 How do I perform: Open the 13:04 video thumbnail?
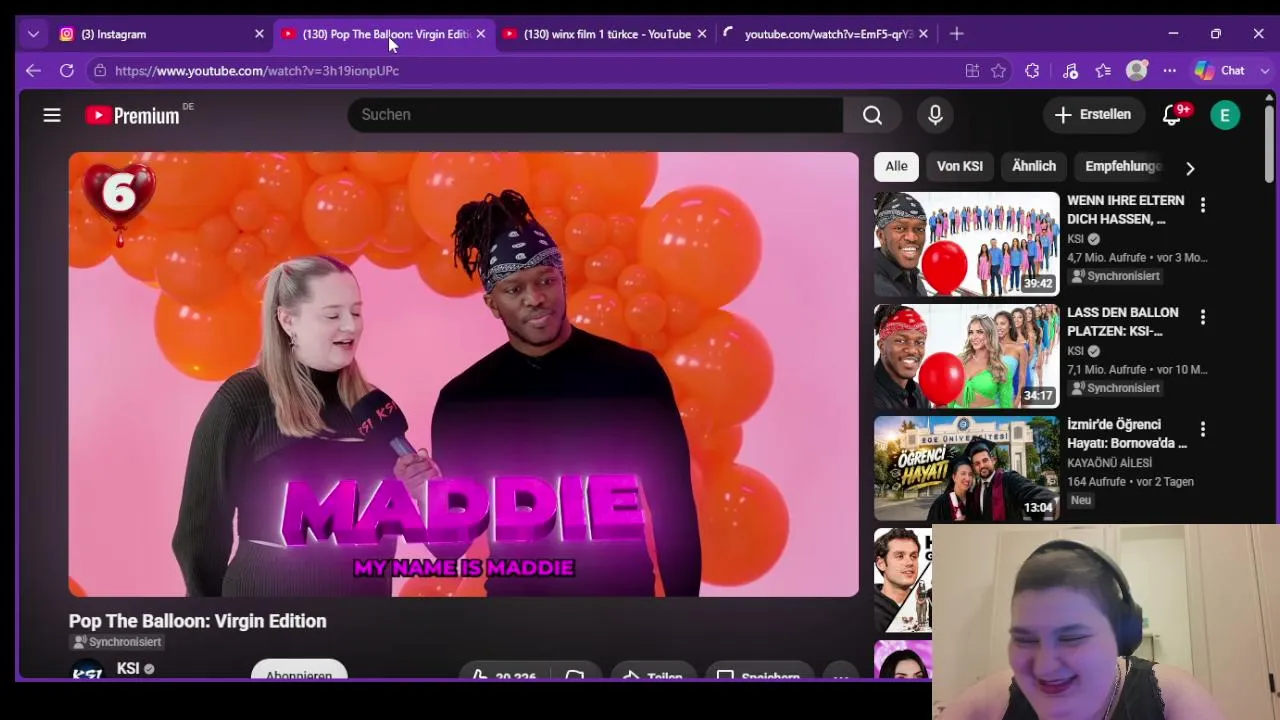966,468
